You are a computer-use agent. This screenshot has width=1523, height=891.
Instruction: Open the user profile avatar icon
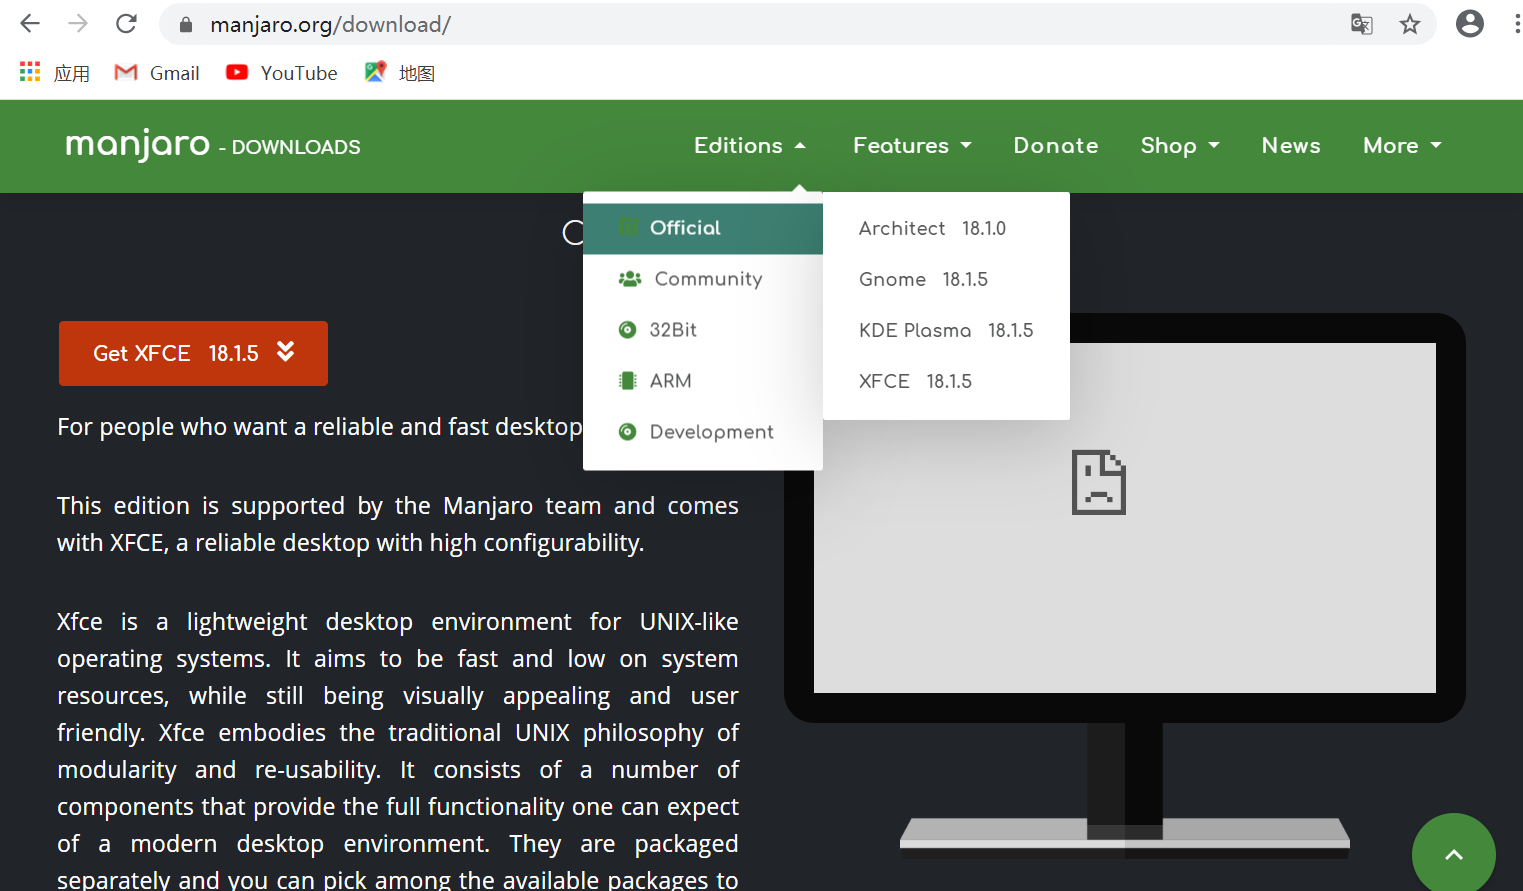(1470, 24)
